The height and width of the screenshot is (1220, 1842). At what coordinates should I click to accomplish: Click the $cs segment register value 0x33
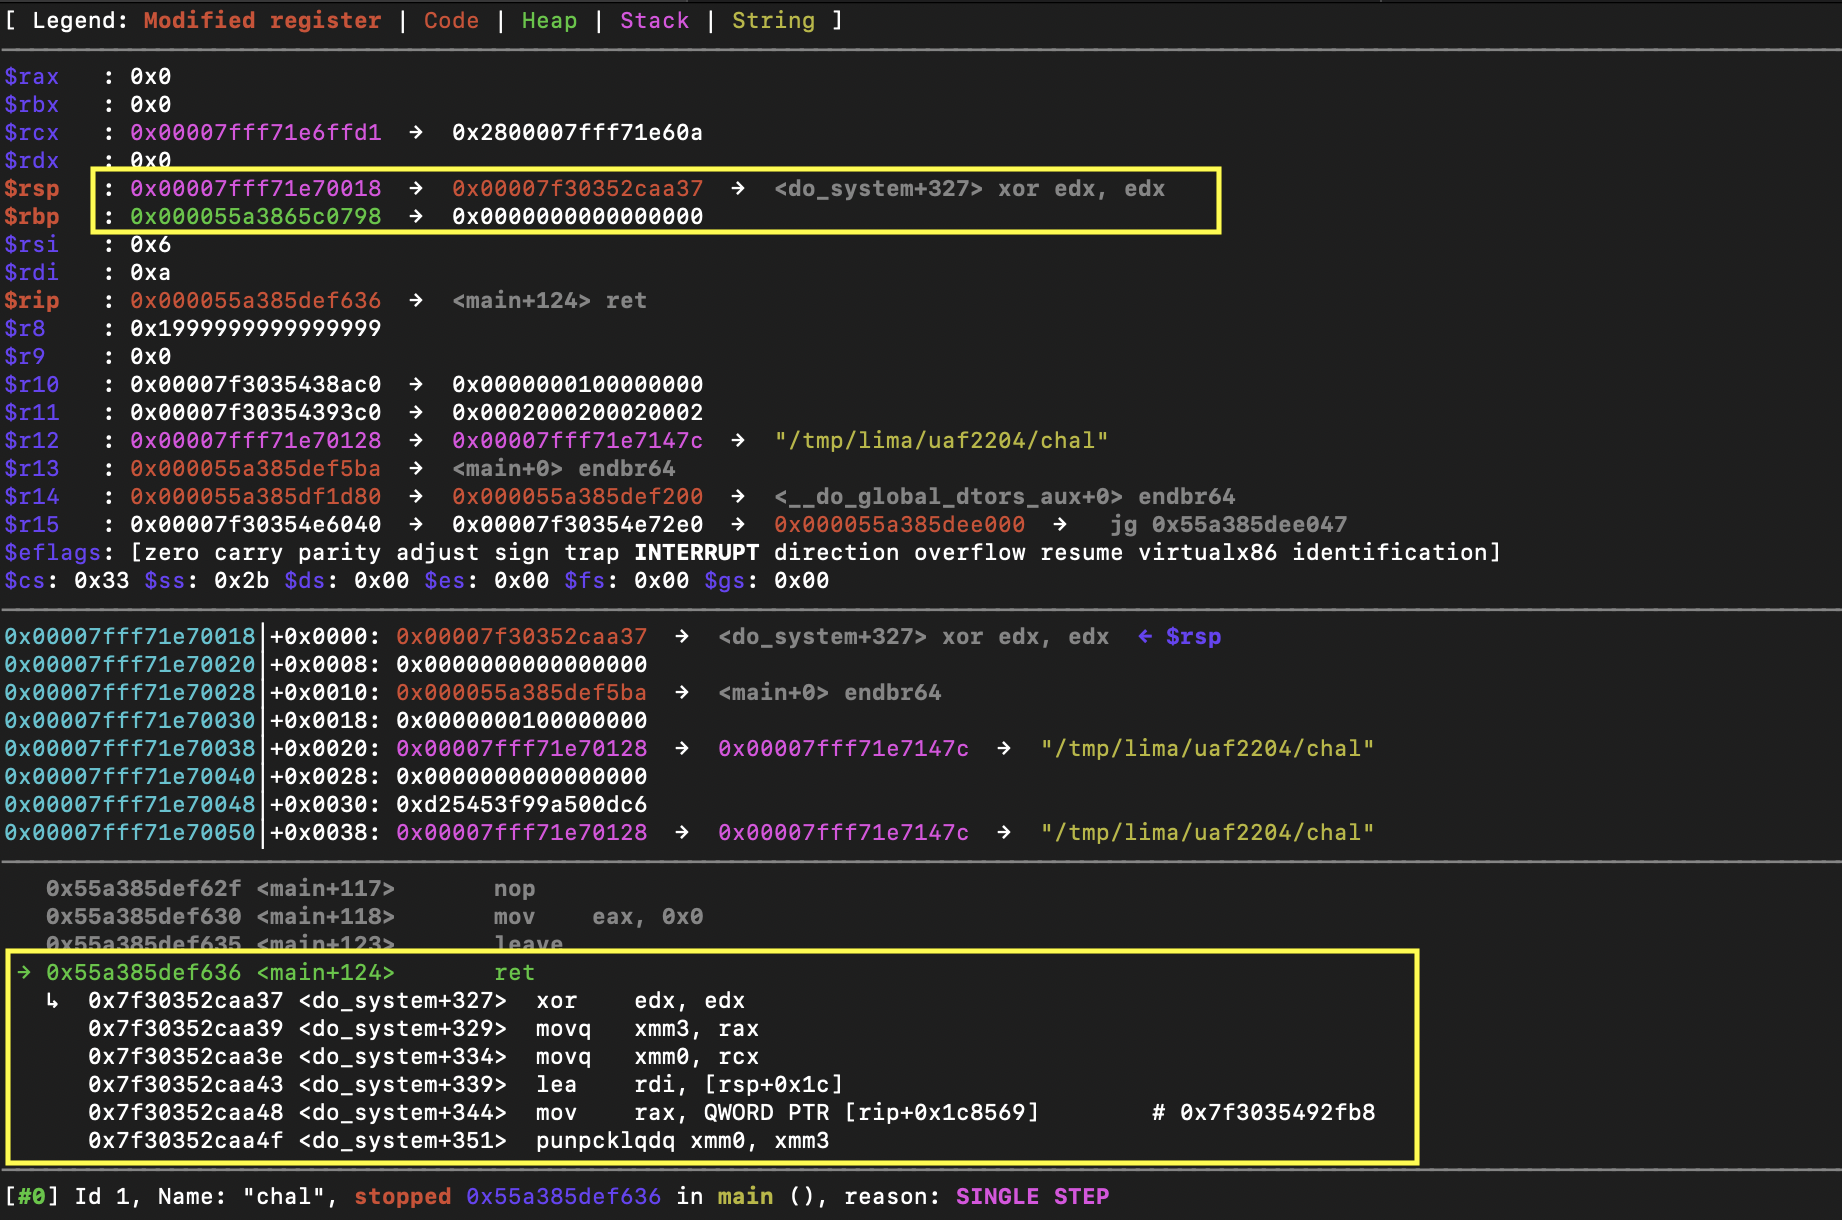coord(101,581)
